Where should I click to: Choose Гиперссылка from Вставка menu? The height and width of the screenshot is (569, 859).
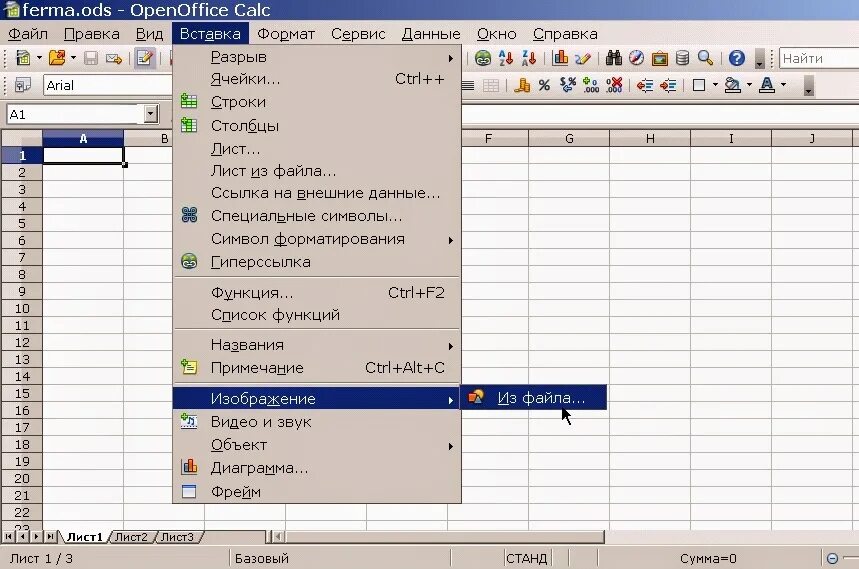(x=317, y=262)
